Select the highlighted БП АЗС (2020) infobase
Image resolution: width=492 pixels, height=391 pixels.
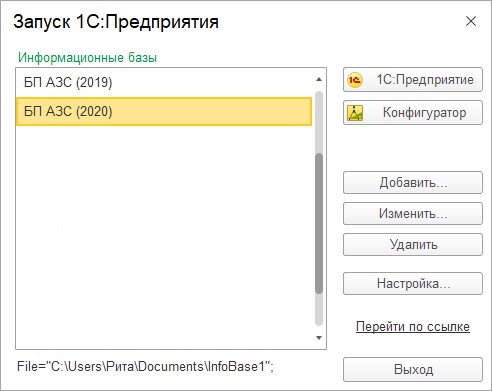(164, 111)
